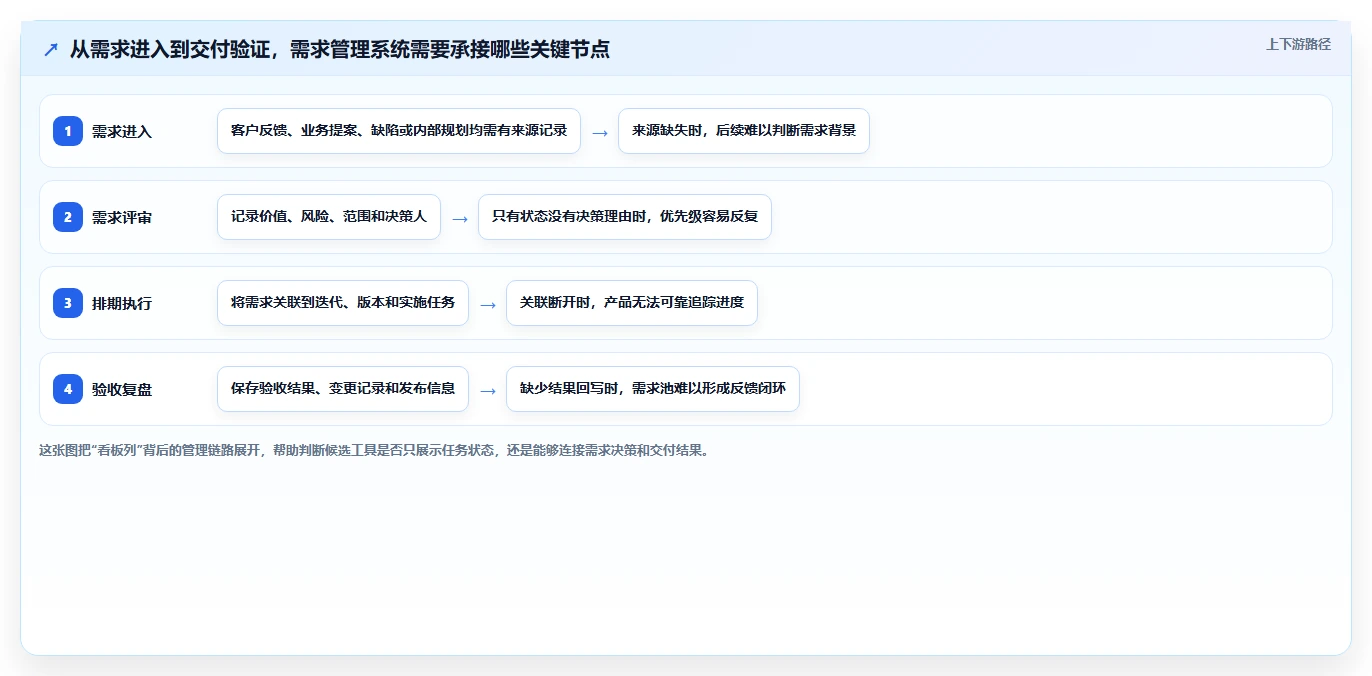Click the box 客户反馈、业务提案、缺陷或内部规划均需有来源记录
Viewport: 1372px width, 676px height.
coord(399,131)
